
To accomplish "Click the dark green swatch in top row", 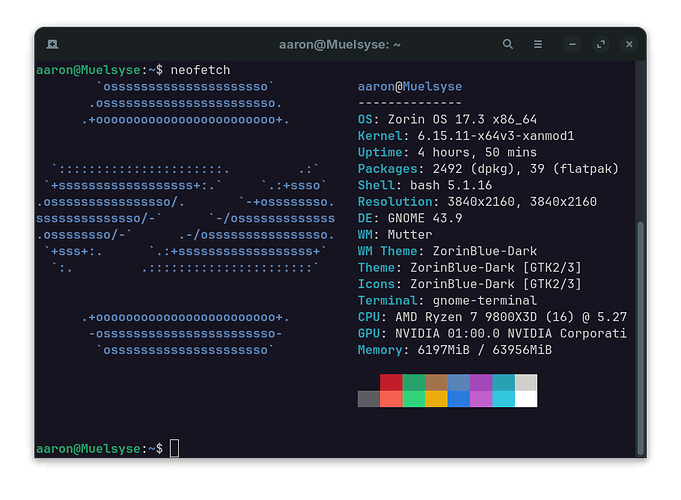I will (x=414, y=382).
